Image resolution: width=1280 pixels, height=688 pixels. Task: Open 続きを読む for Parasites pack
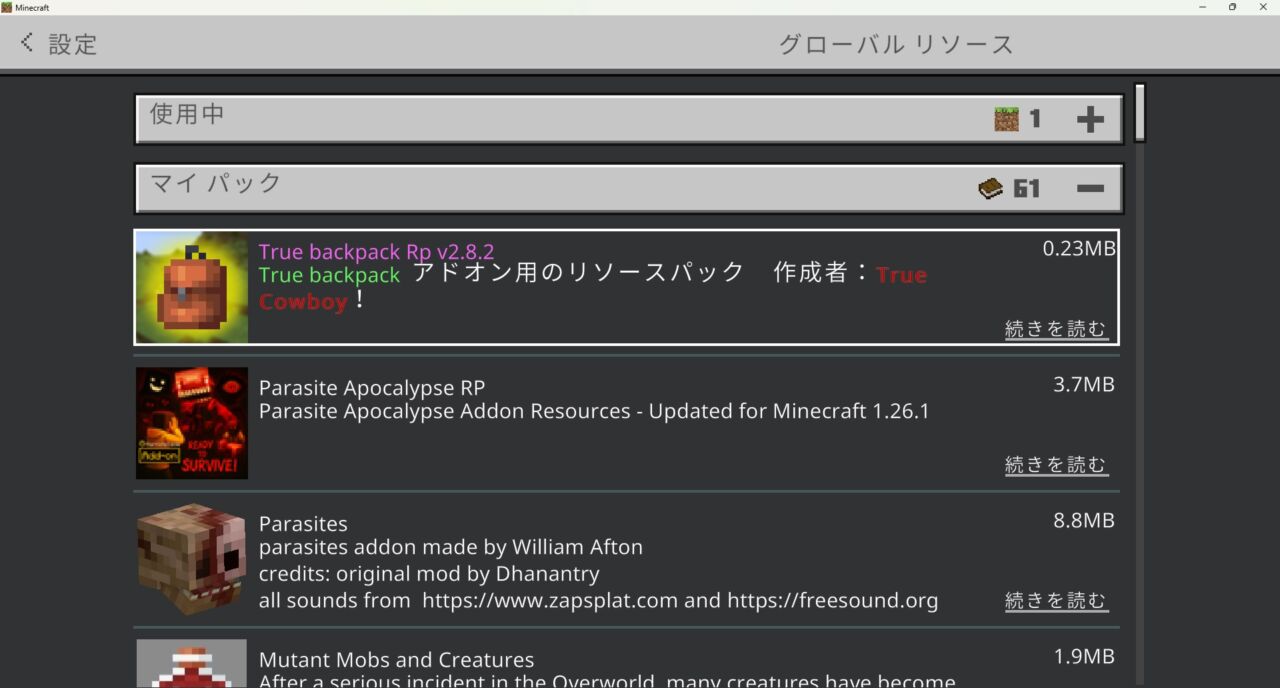point(1056,601)
